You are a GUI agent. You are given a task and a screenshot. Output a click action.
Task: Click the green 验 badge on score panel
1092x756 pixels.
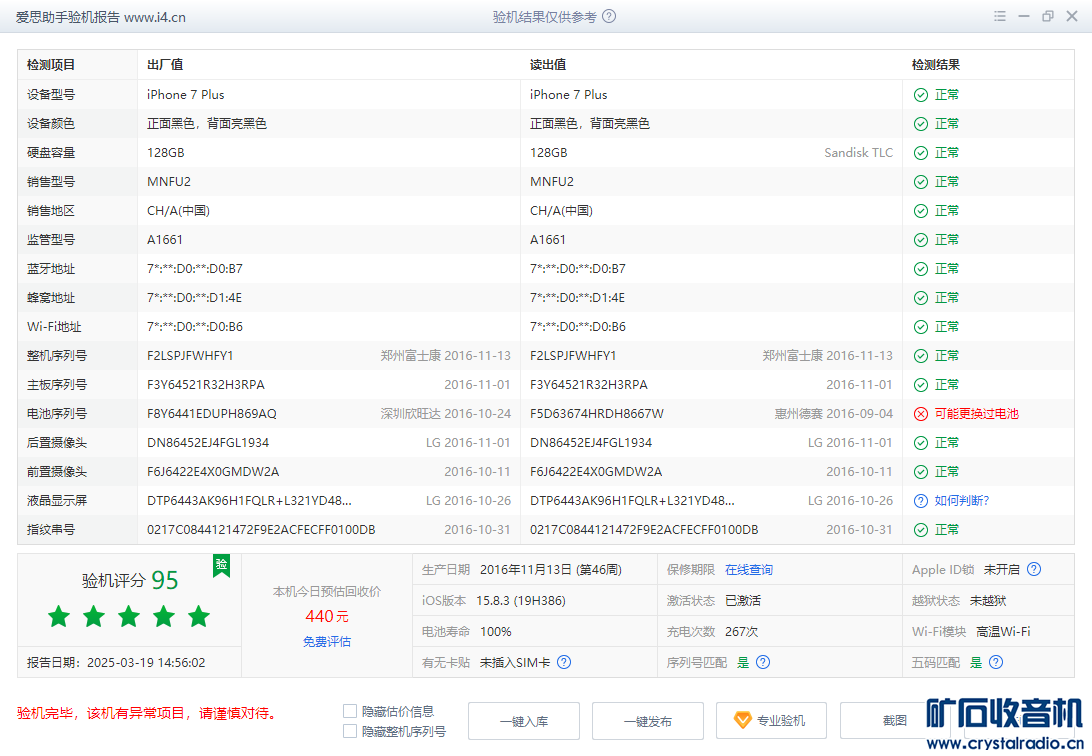pos(221,565)
